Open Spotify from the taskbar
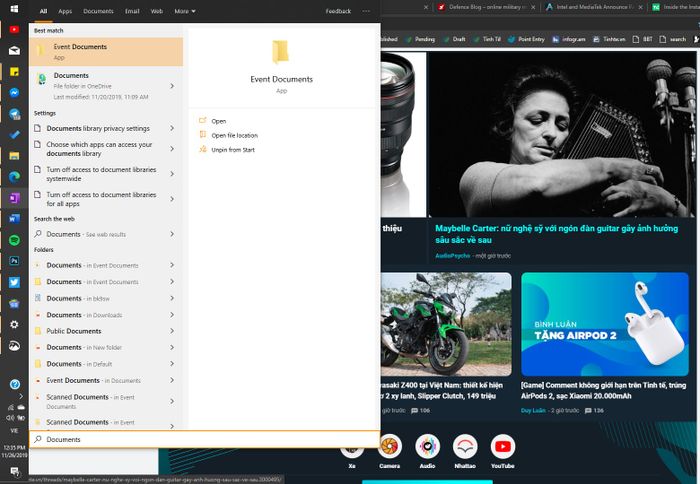Image resolution: width=700 pixels, height=484 pixels. 14,240
